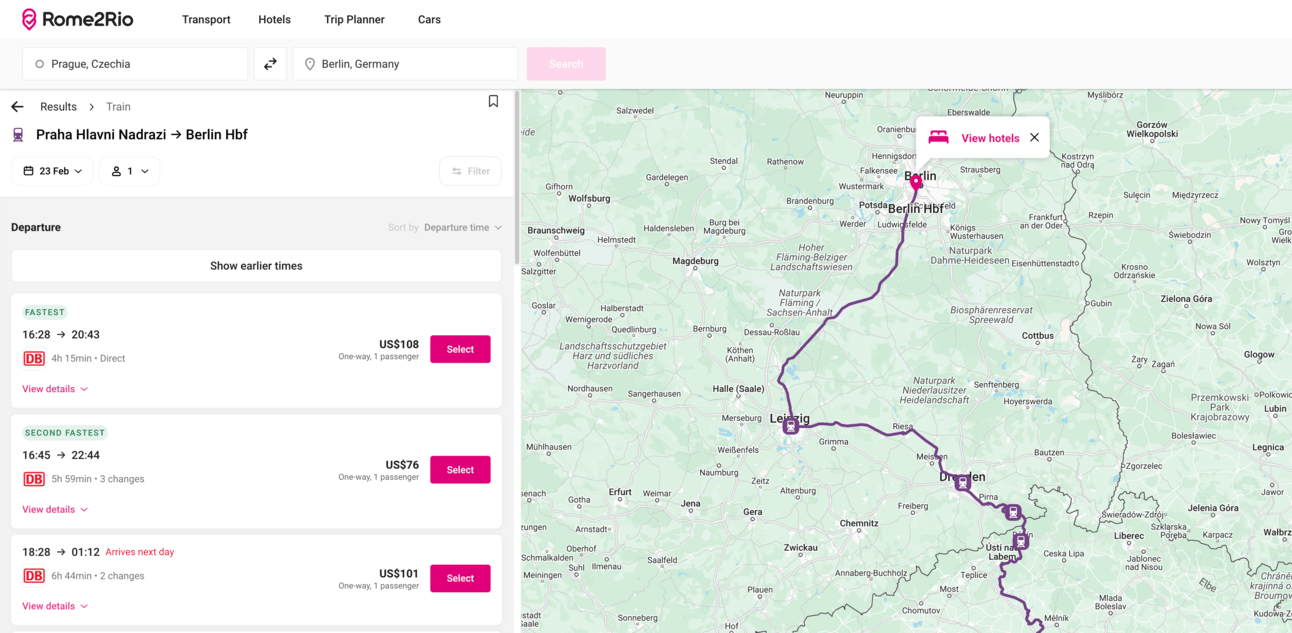Open Trip Planner in top navigation
The height and width of the screenshot is (633, 1292).
354,19
